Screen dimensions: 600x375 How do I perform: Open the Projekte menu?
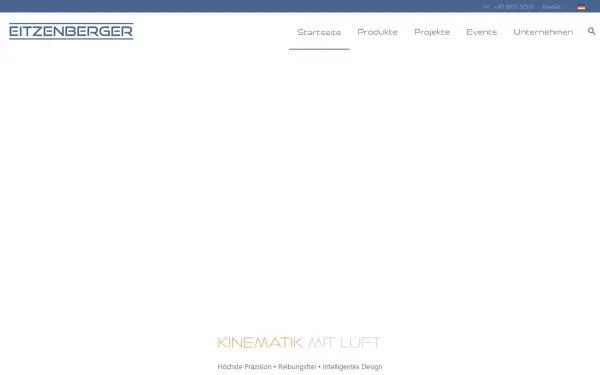(432, 32)
